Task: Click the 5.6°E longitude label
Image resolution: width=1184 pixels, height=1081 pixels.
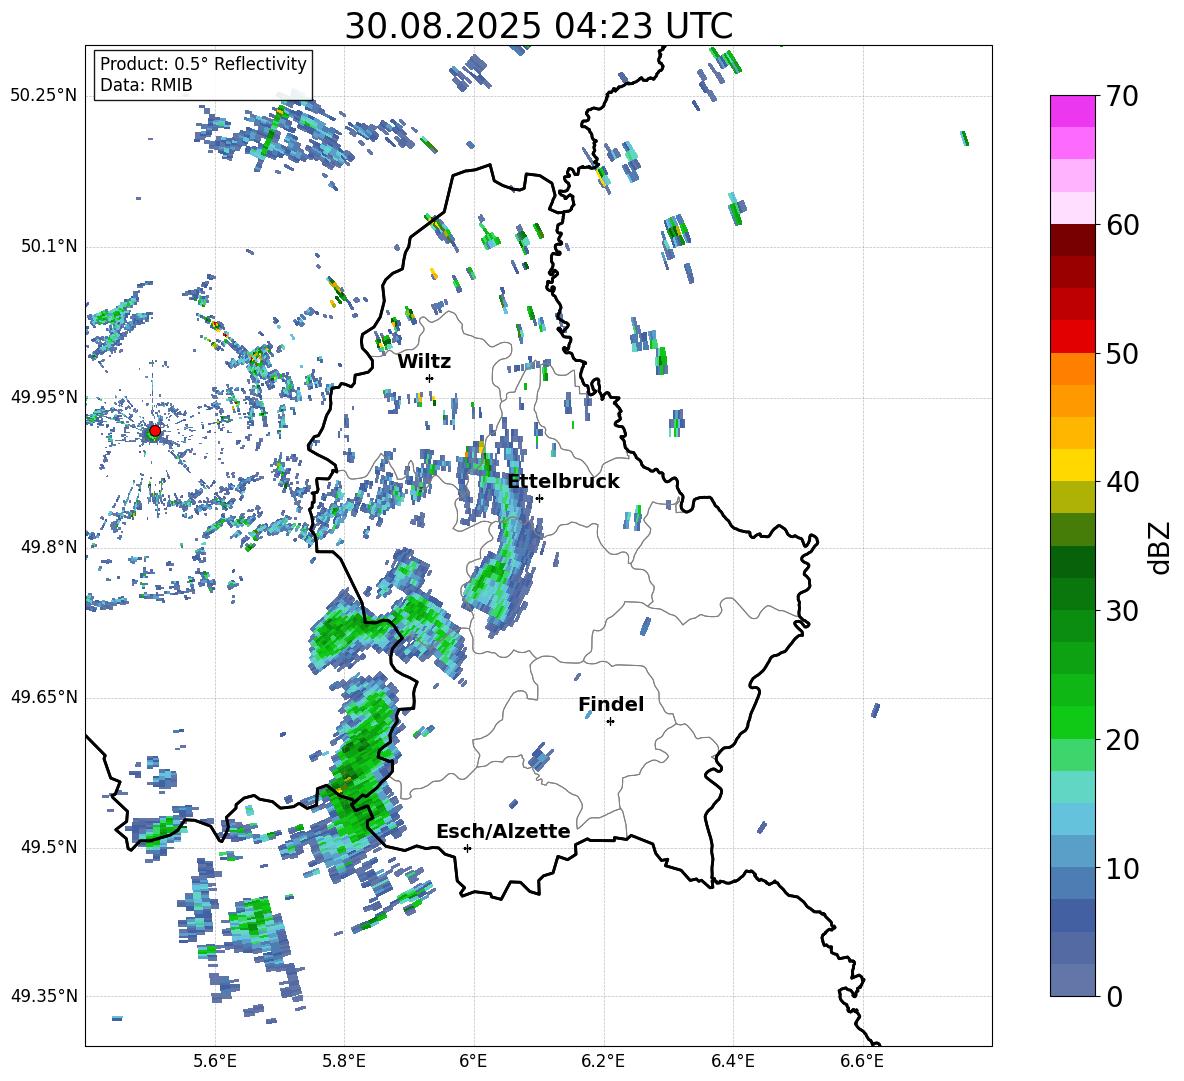Action: [215, 1061]
